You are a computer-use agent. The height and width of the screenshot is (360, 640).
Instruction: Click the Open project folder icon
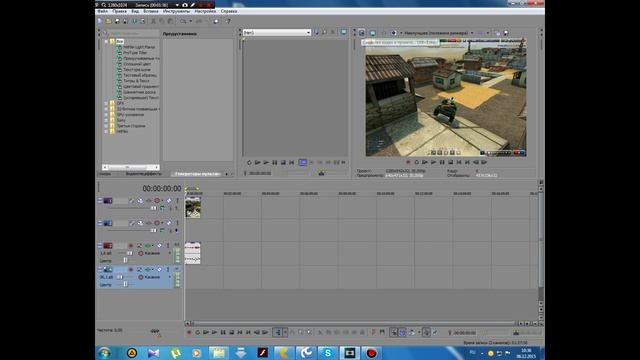point(108,21)
